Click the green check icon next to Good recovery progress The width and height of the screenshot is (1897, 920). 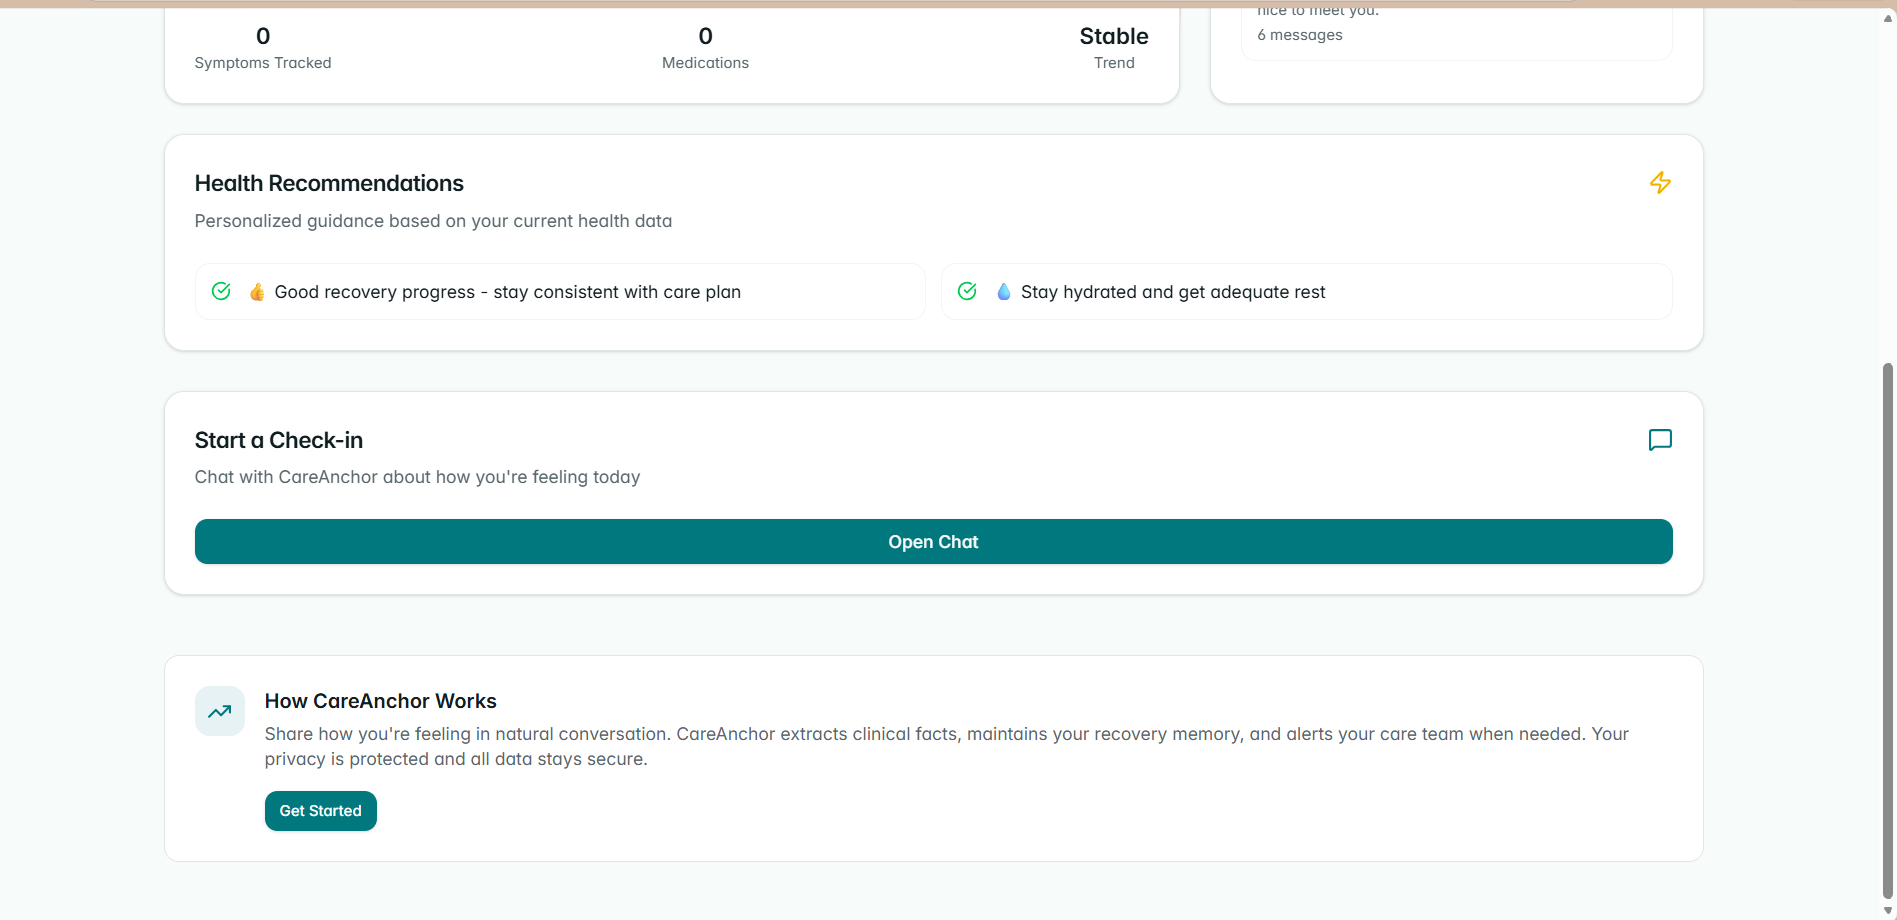[221, 291]
